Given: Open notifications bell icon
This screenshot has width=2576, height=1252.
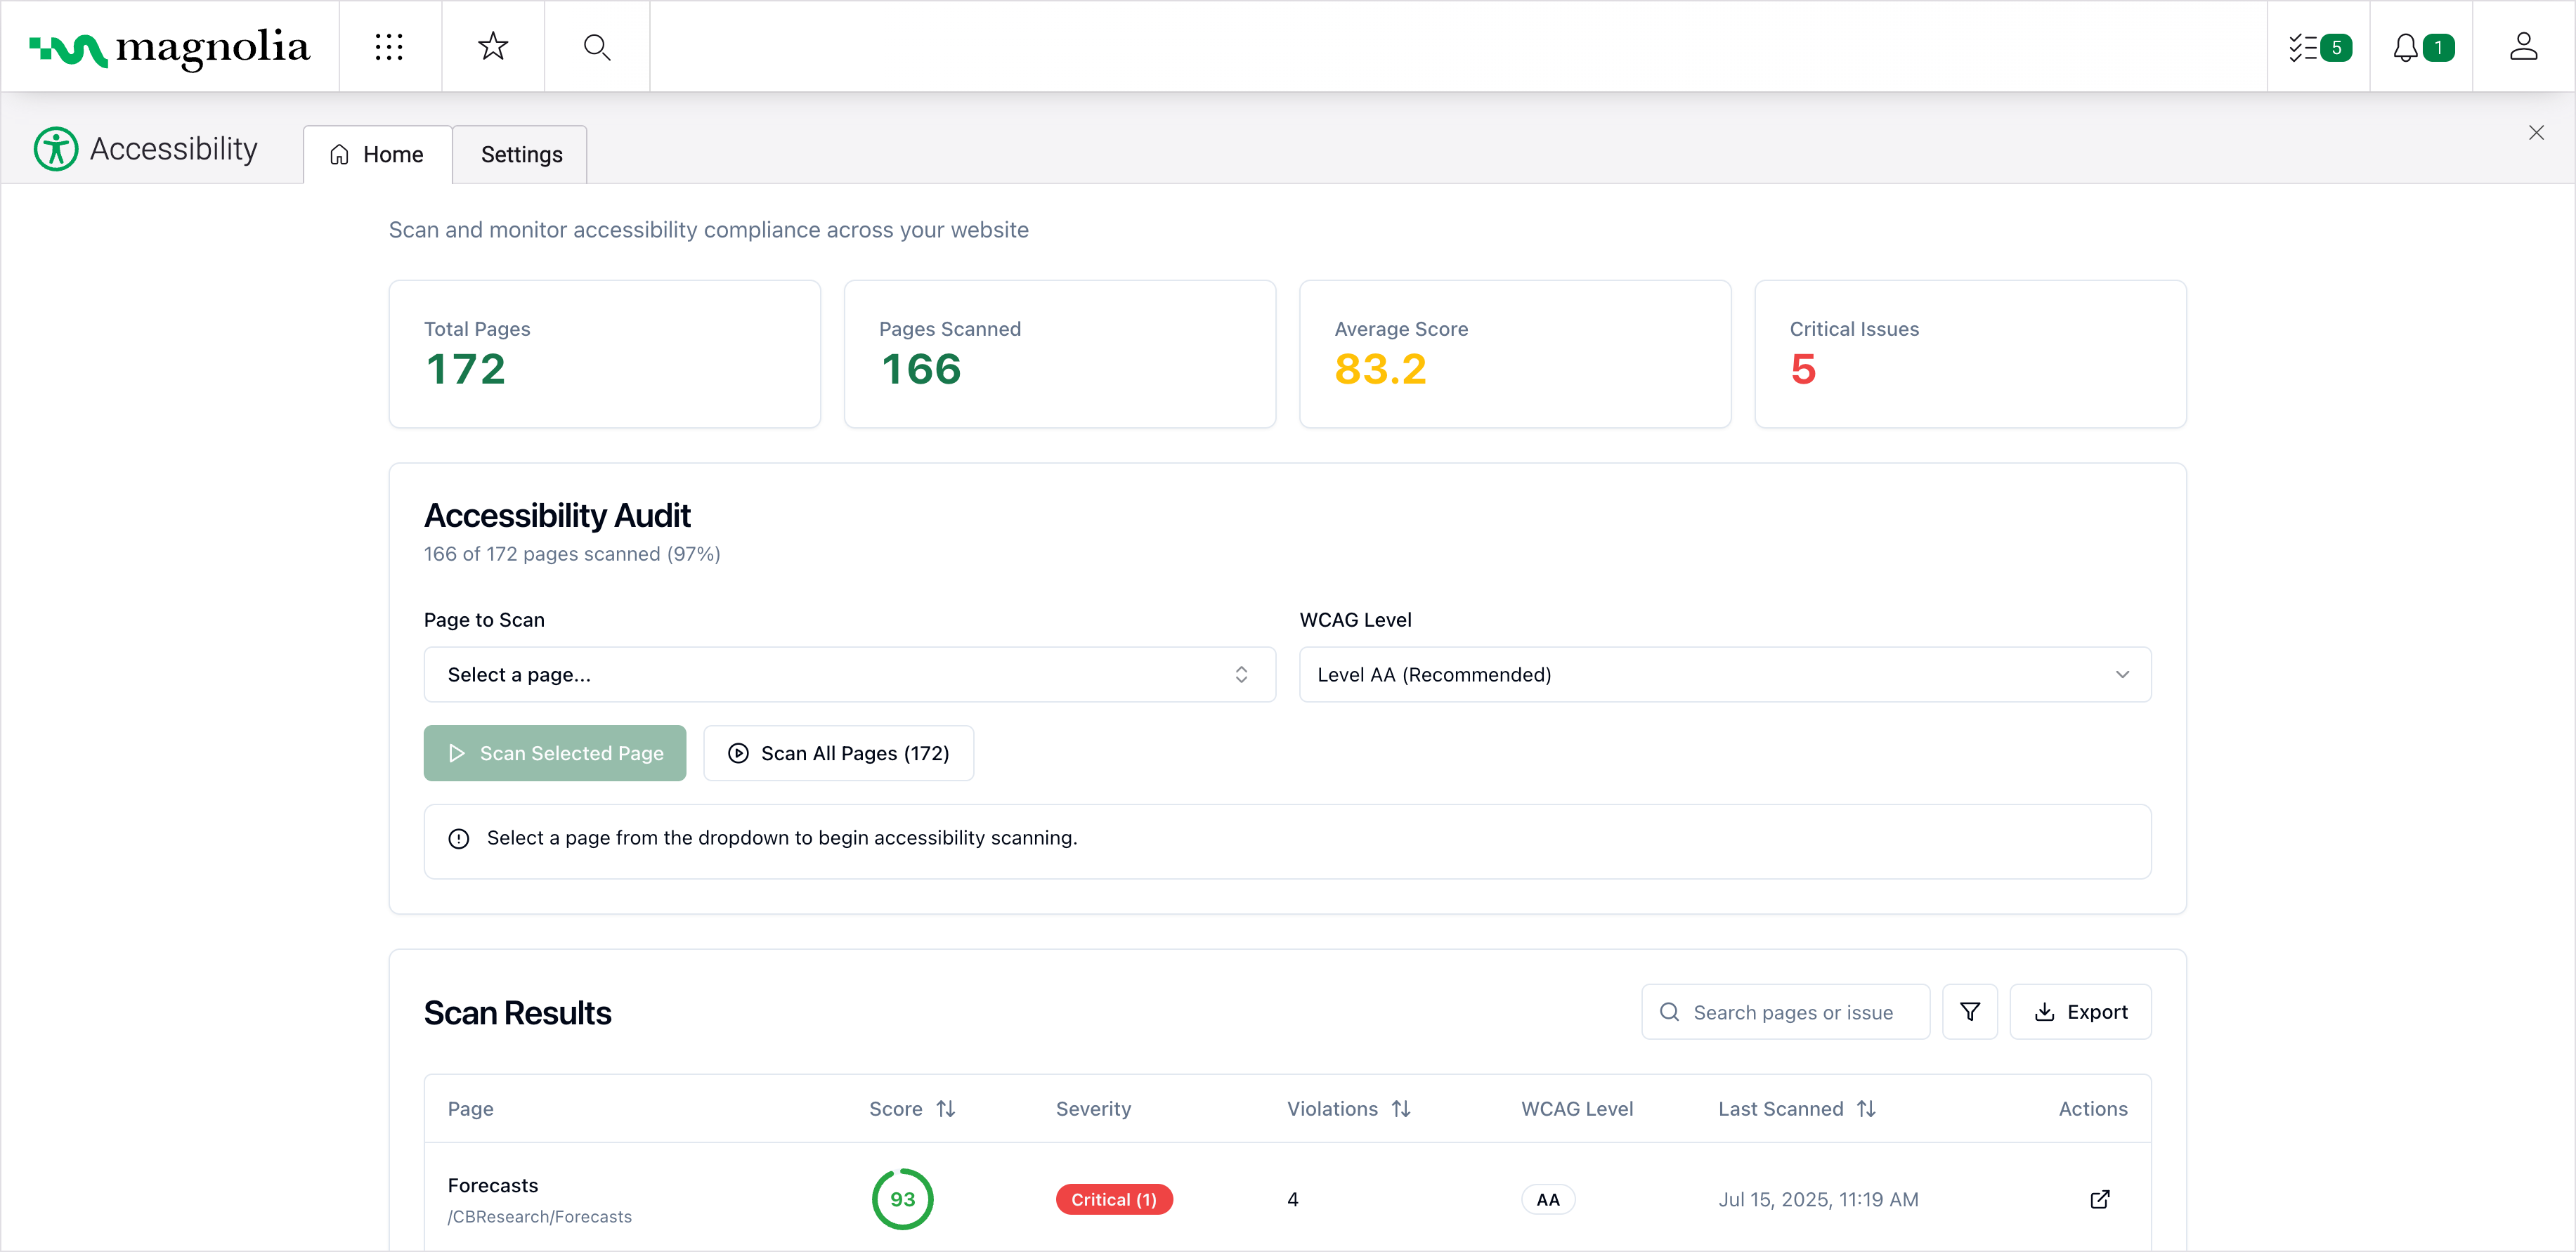Looking at the screenshot, I should click(2421, 47).
